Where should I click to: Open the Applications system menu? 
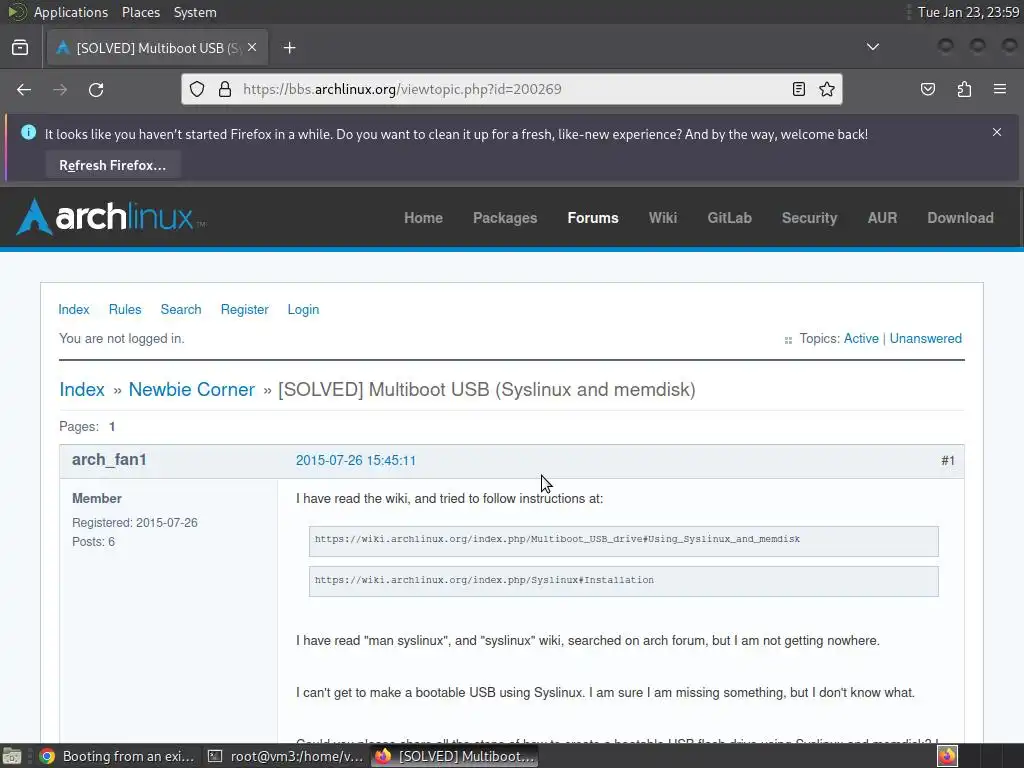[71, 12]
